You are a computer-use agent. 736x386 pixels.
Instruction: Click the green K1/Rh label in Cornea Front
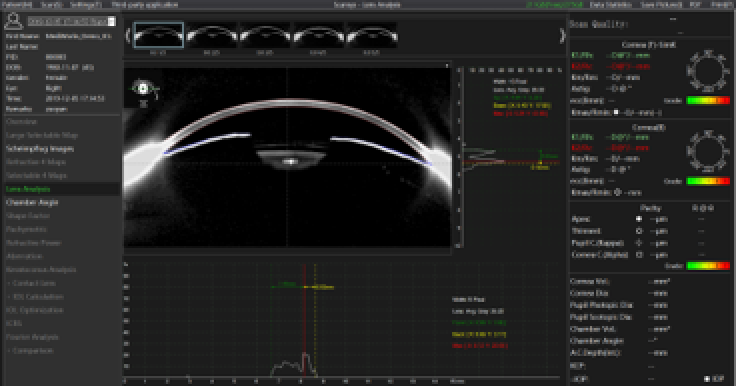tap(583, 56)
